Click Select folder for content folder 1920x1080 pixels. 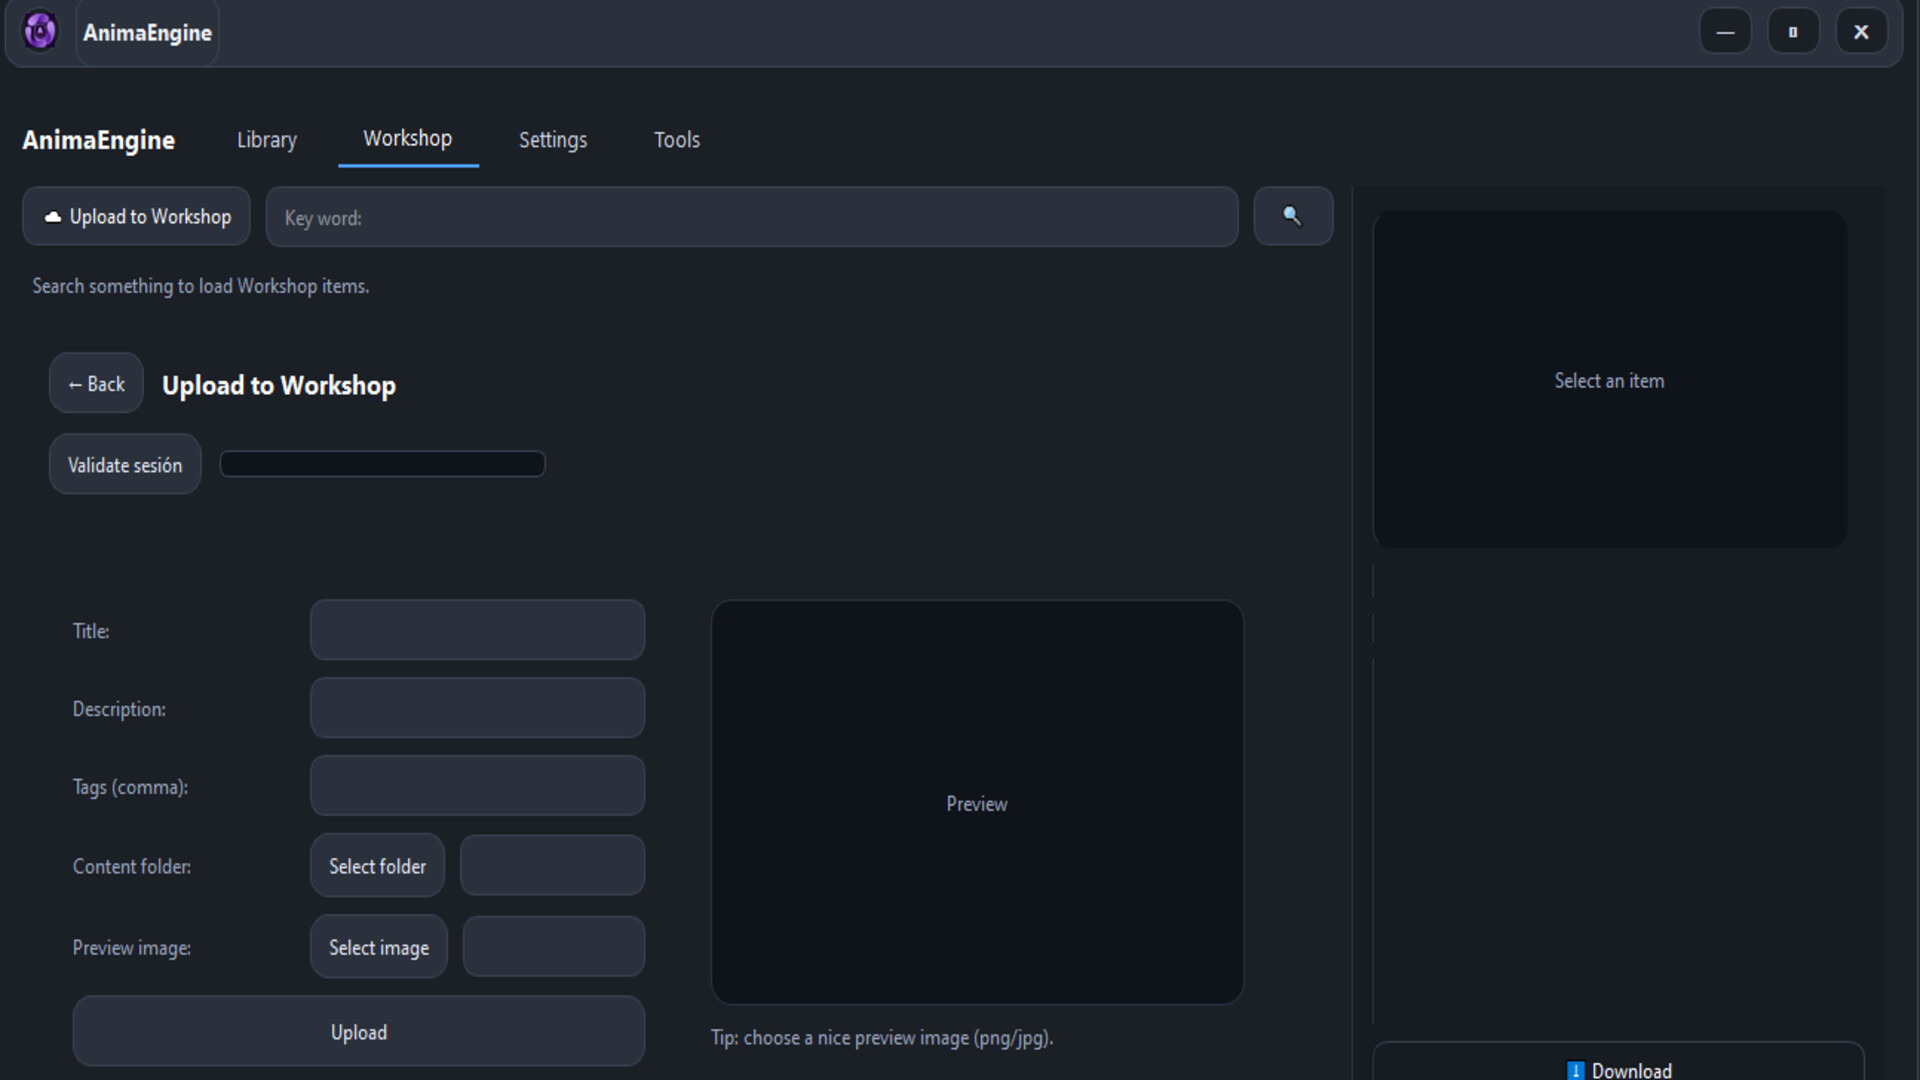coord(377,866)
